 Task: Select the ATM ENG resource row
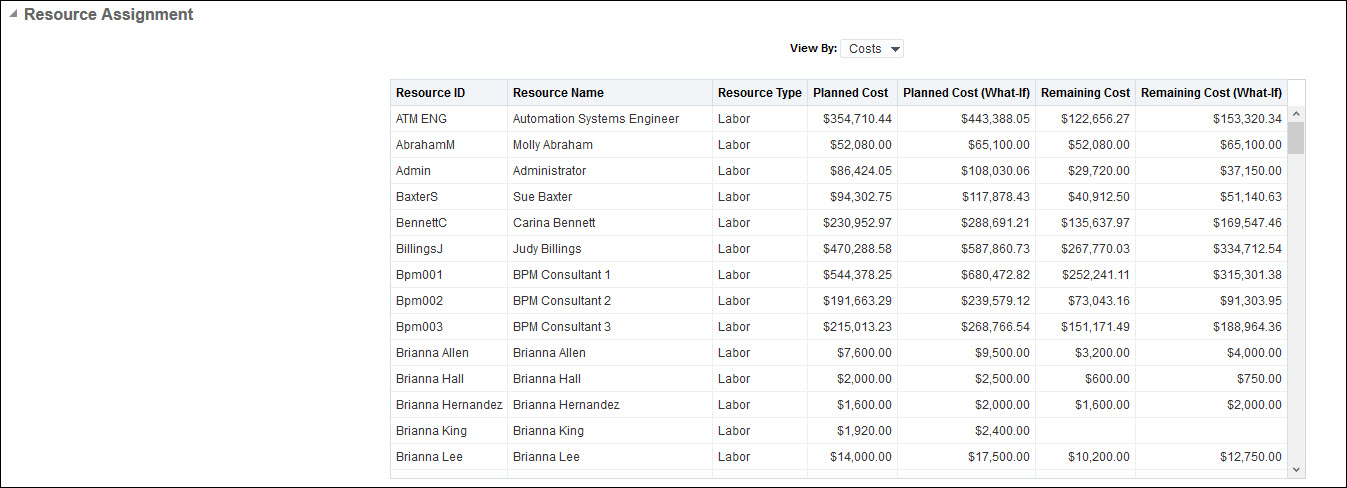[421, 119]
